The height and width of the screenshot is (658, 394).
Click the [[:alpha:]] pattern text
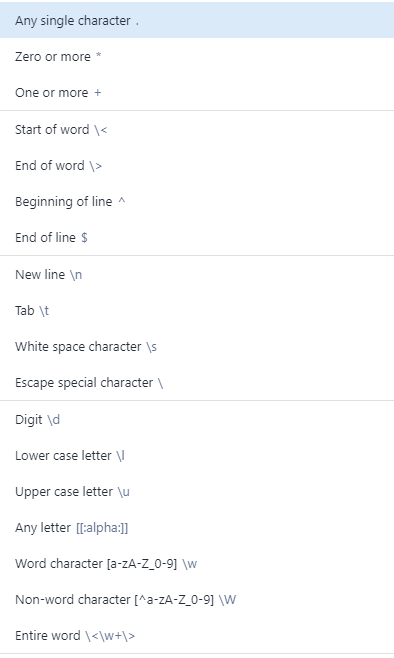(x=102, y=528)
